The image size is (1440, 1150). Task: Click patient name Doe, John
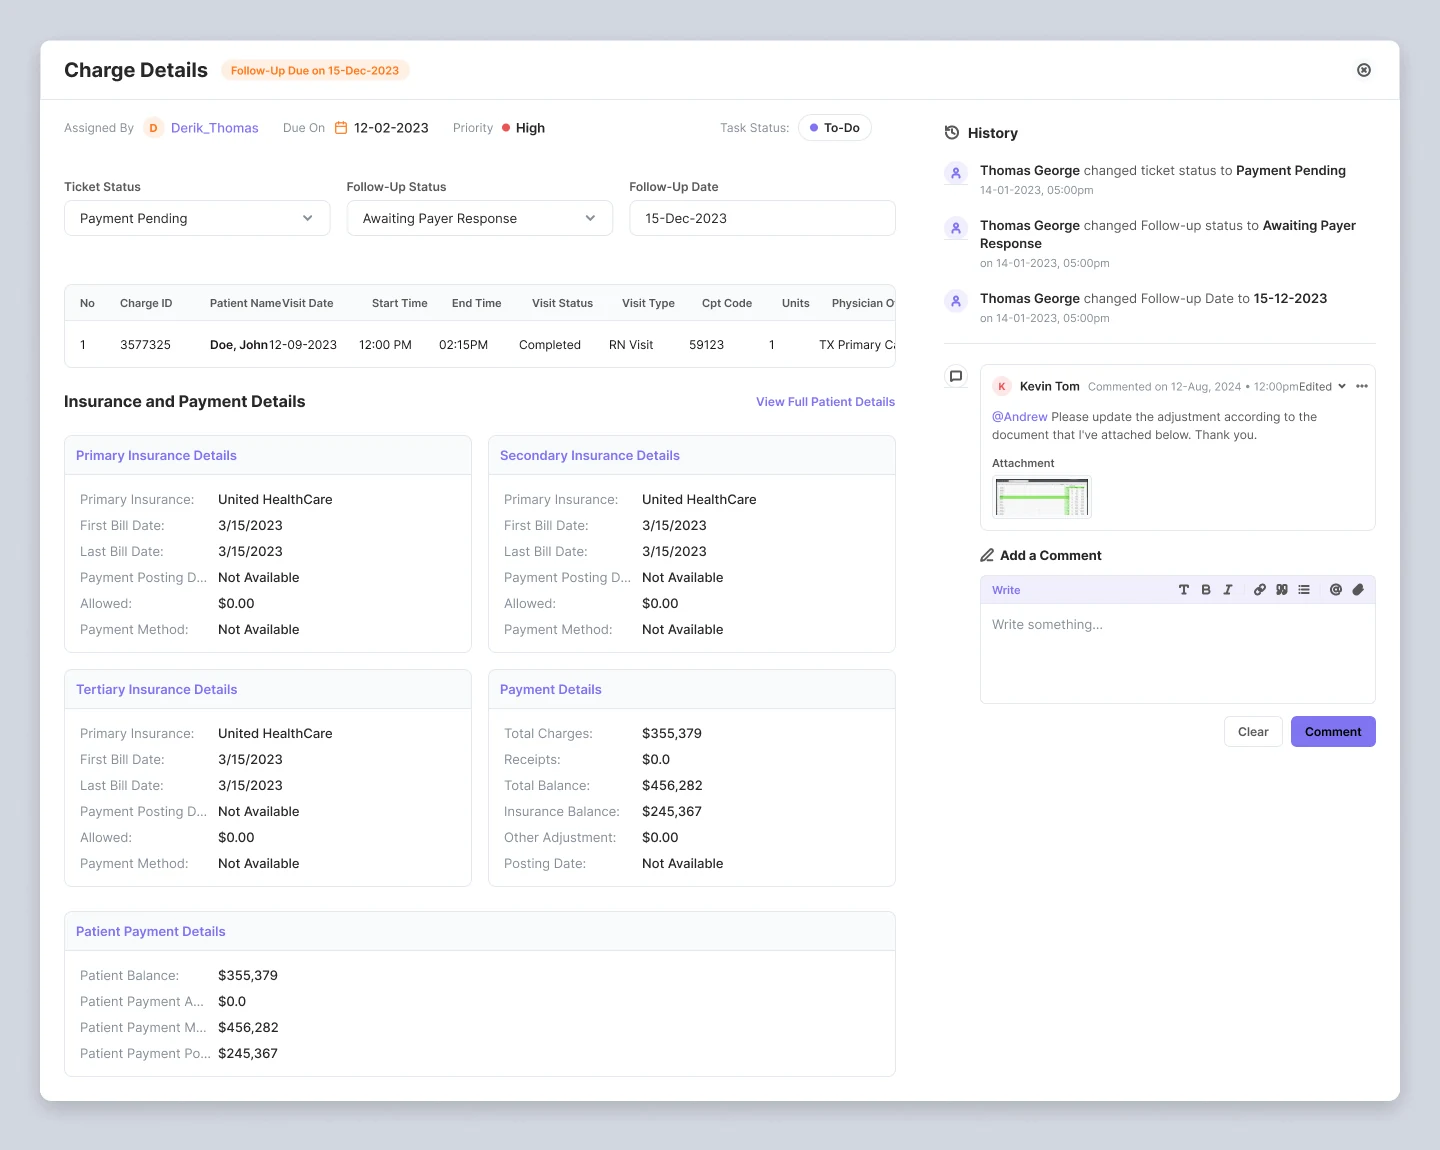239,345
